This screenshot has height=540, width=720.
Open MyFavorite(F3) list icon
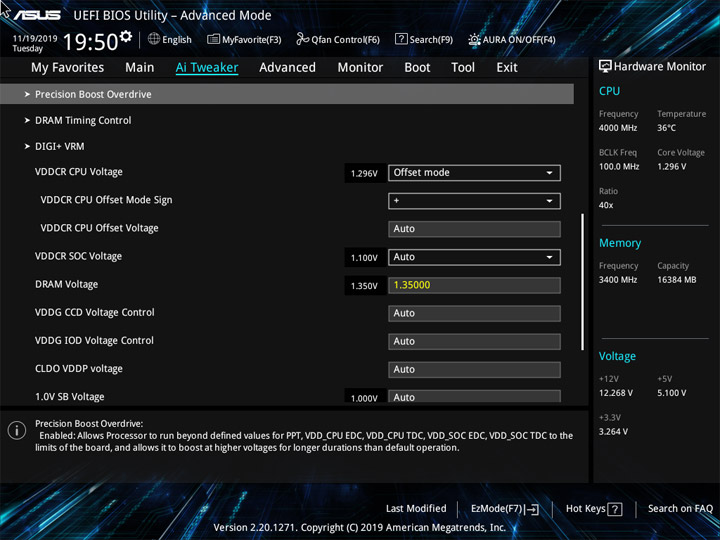coord(213,39)
